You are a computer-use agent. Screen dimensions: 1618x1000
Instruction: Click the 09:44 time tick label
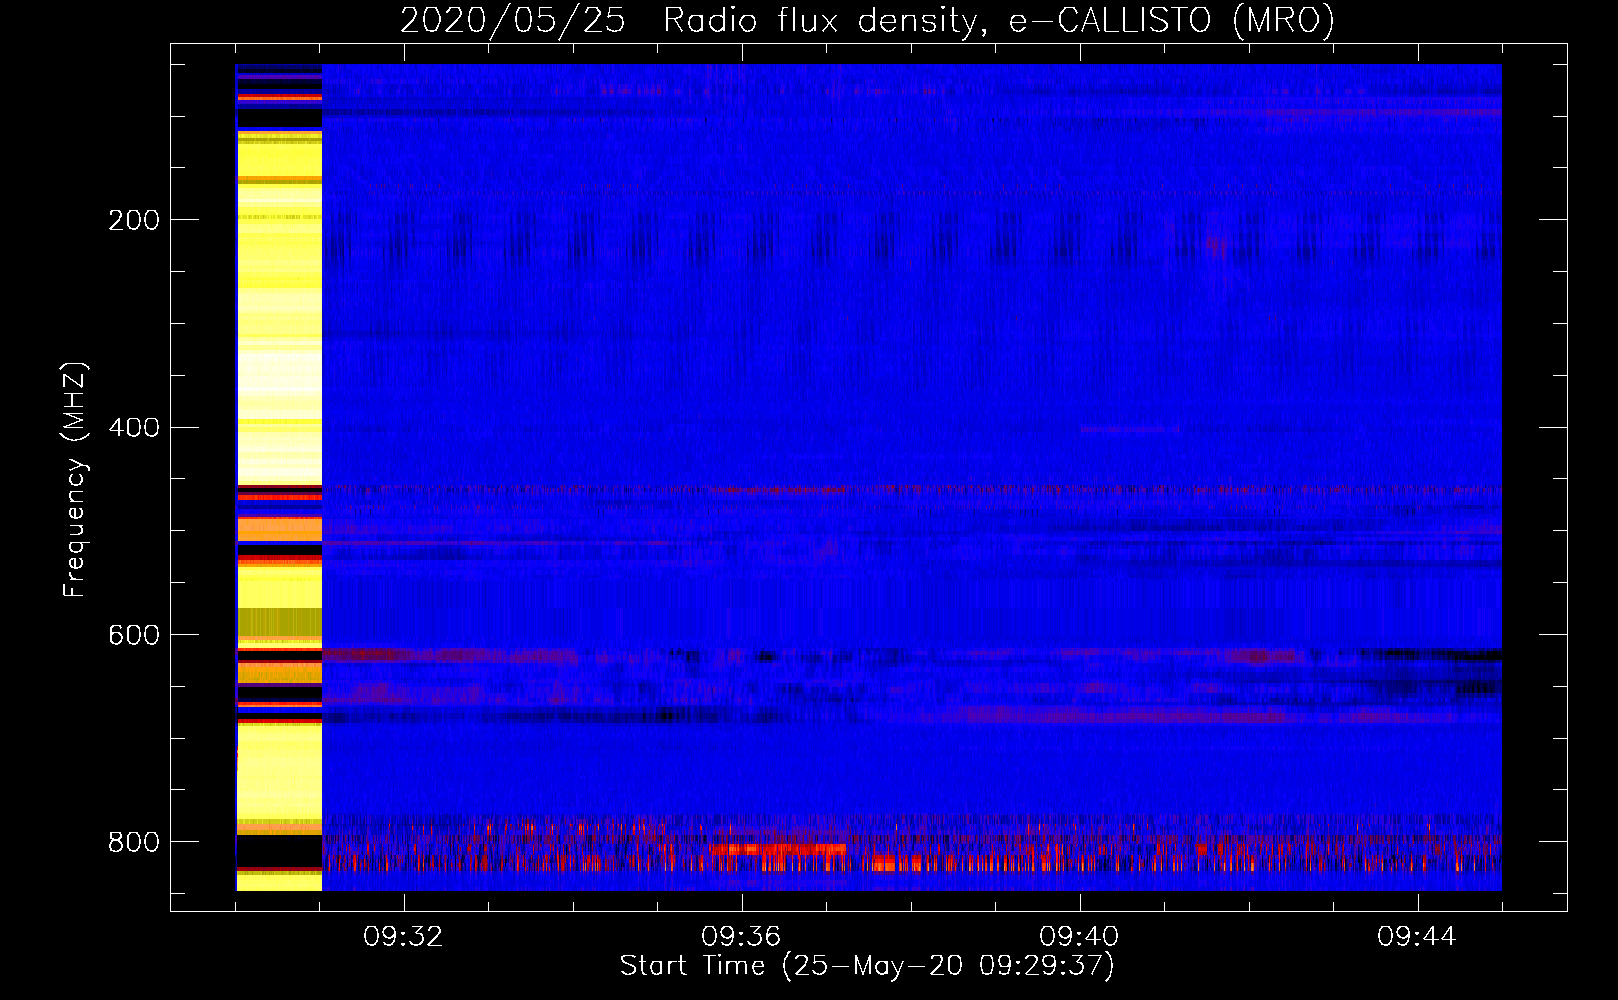1417,937
